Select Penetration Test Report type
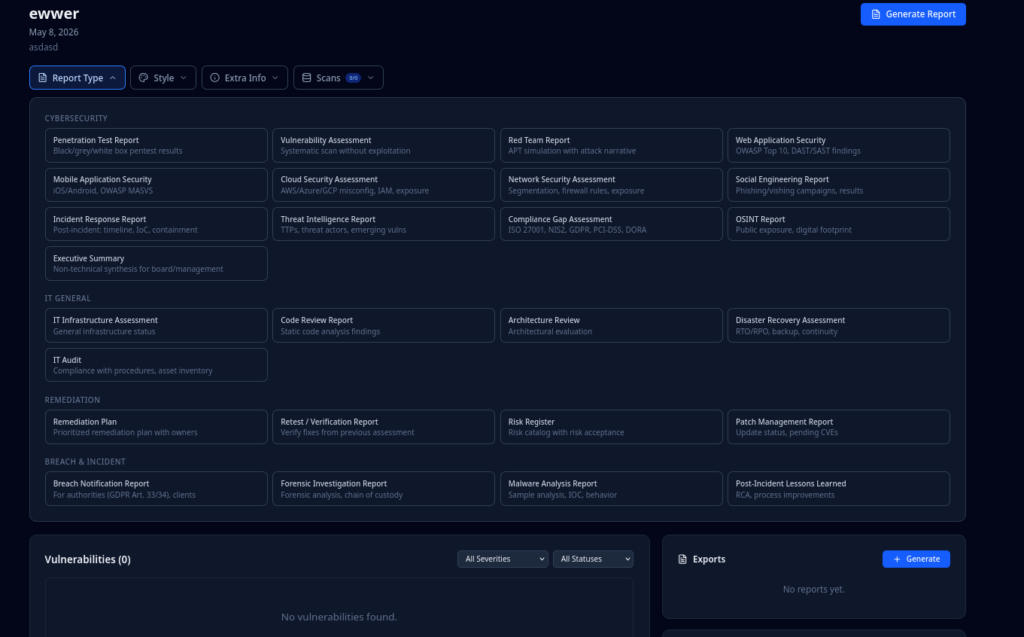 click(156, 145)
